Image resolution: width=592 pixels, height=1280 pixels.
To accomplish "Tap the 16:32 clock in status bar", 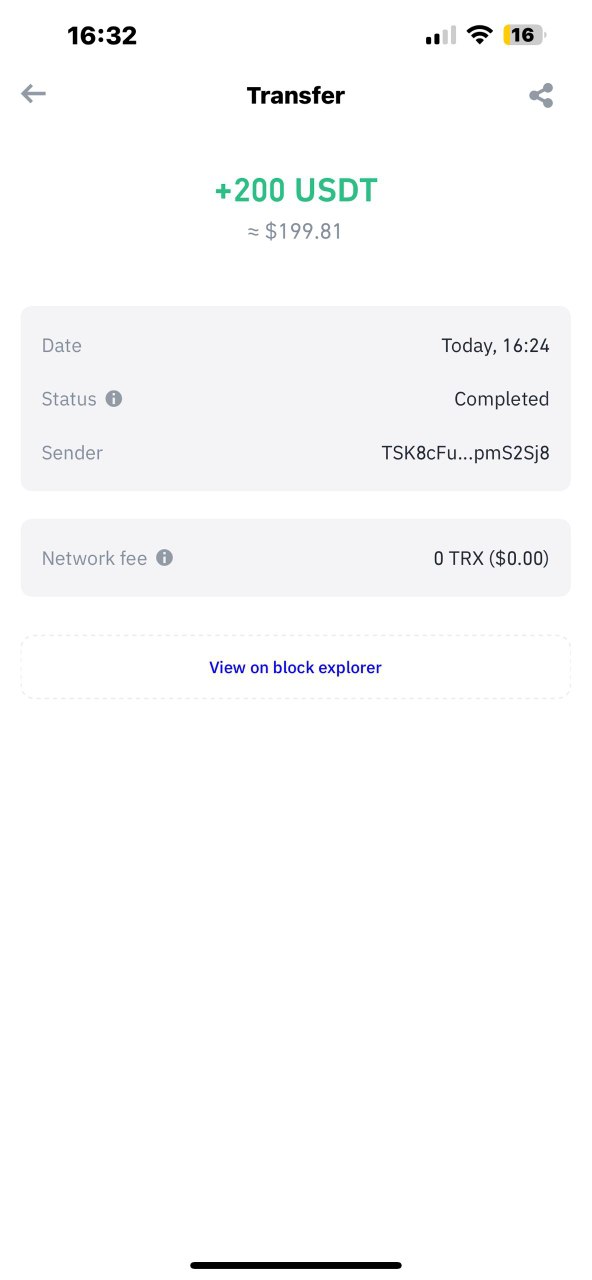I will pyautogui.click(x=102, y=36).
